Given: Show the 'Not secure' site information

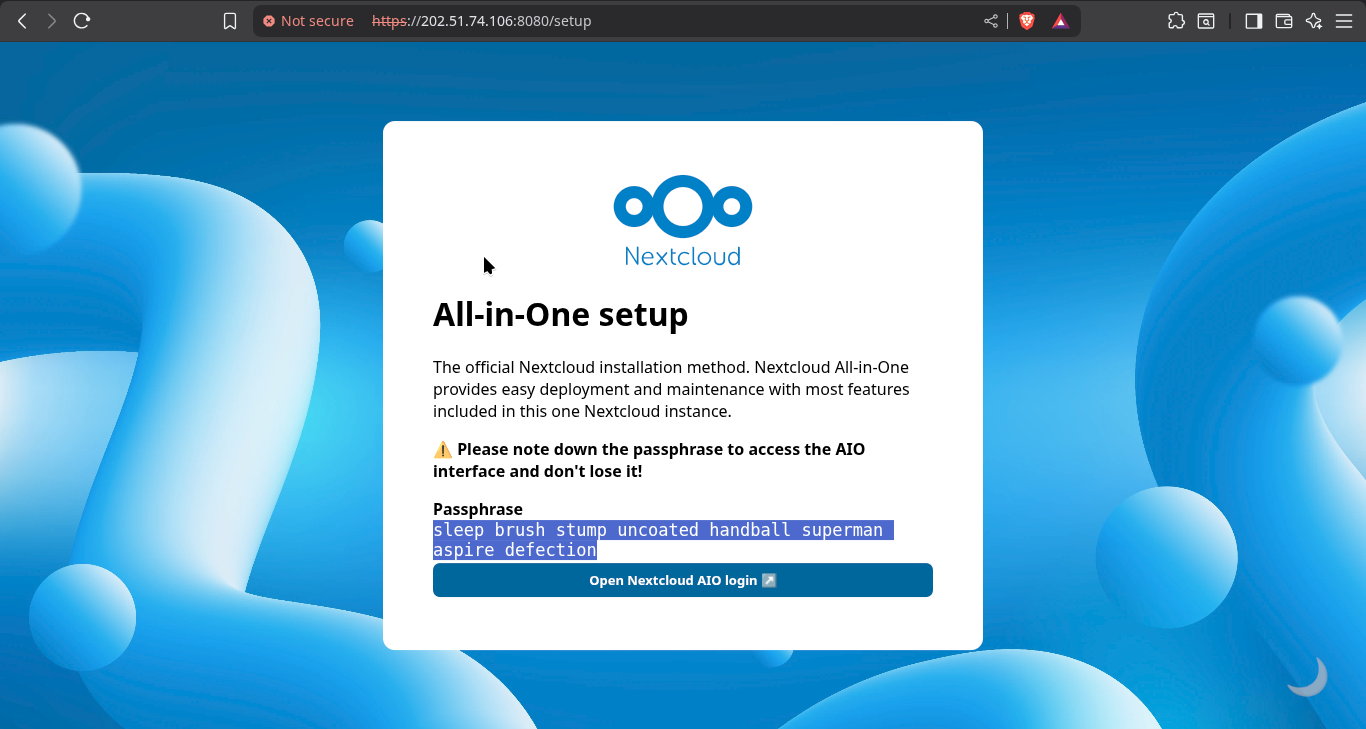Looking at the screenshot, I should [308, 21].
